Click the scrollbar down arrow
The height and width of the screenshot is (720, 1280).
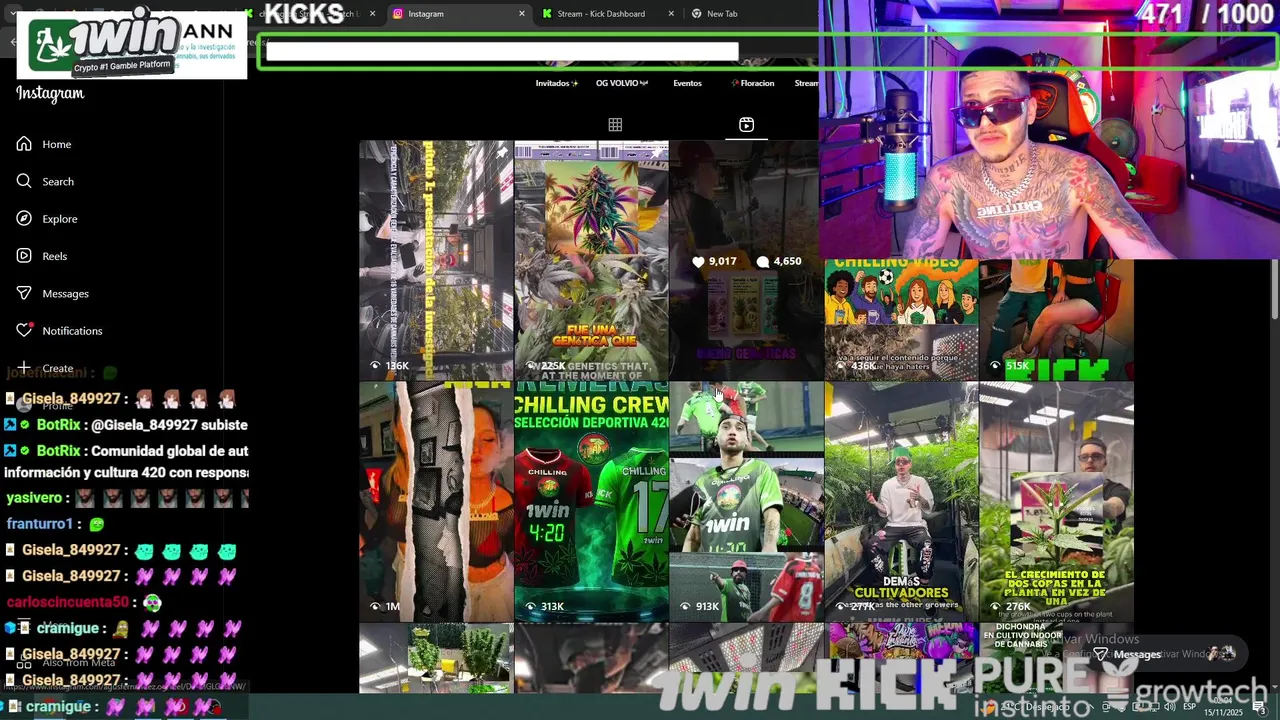(x=1274, y=685)
